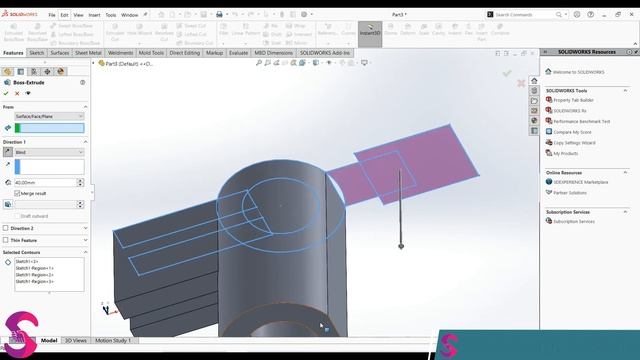The width and height of the screenshot is (640, 360).
Task: Click the Help question mark icon in title bar
Action: [590, 14]
